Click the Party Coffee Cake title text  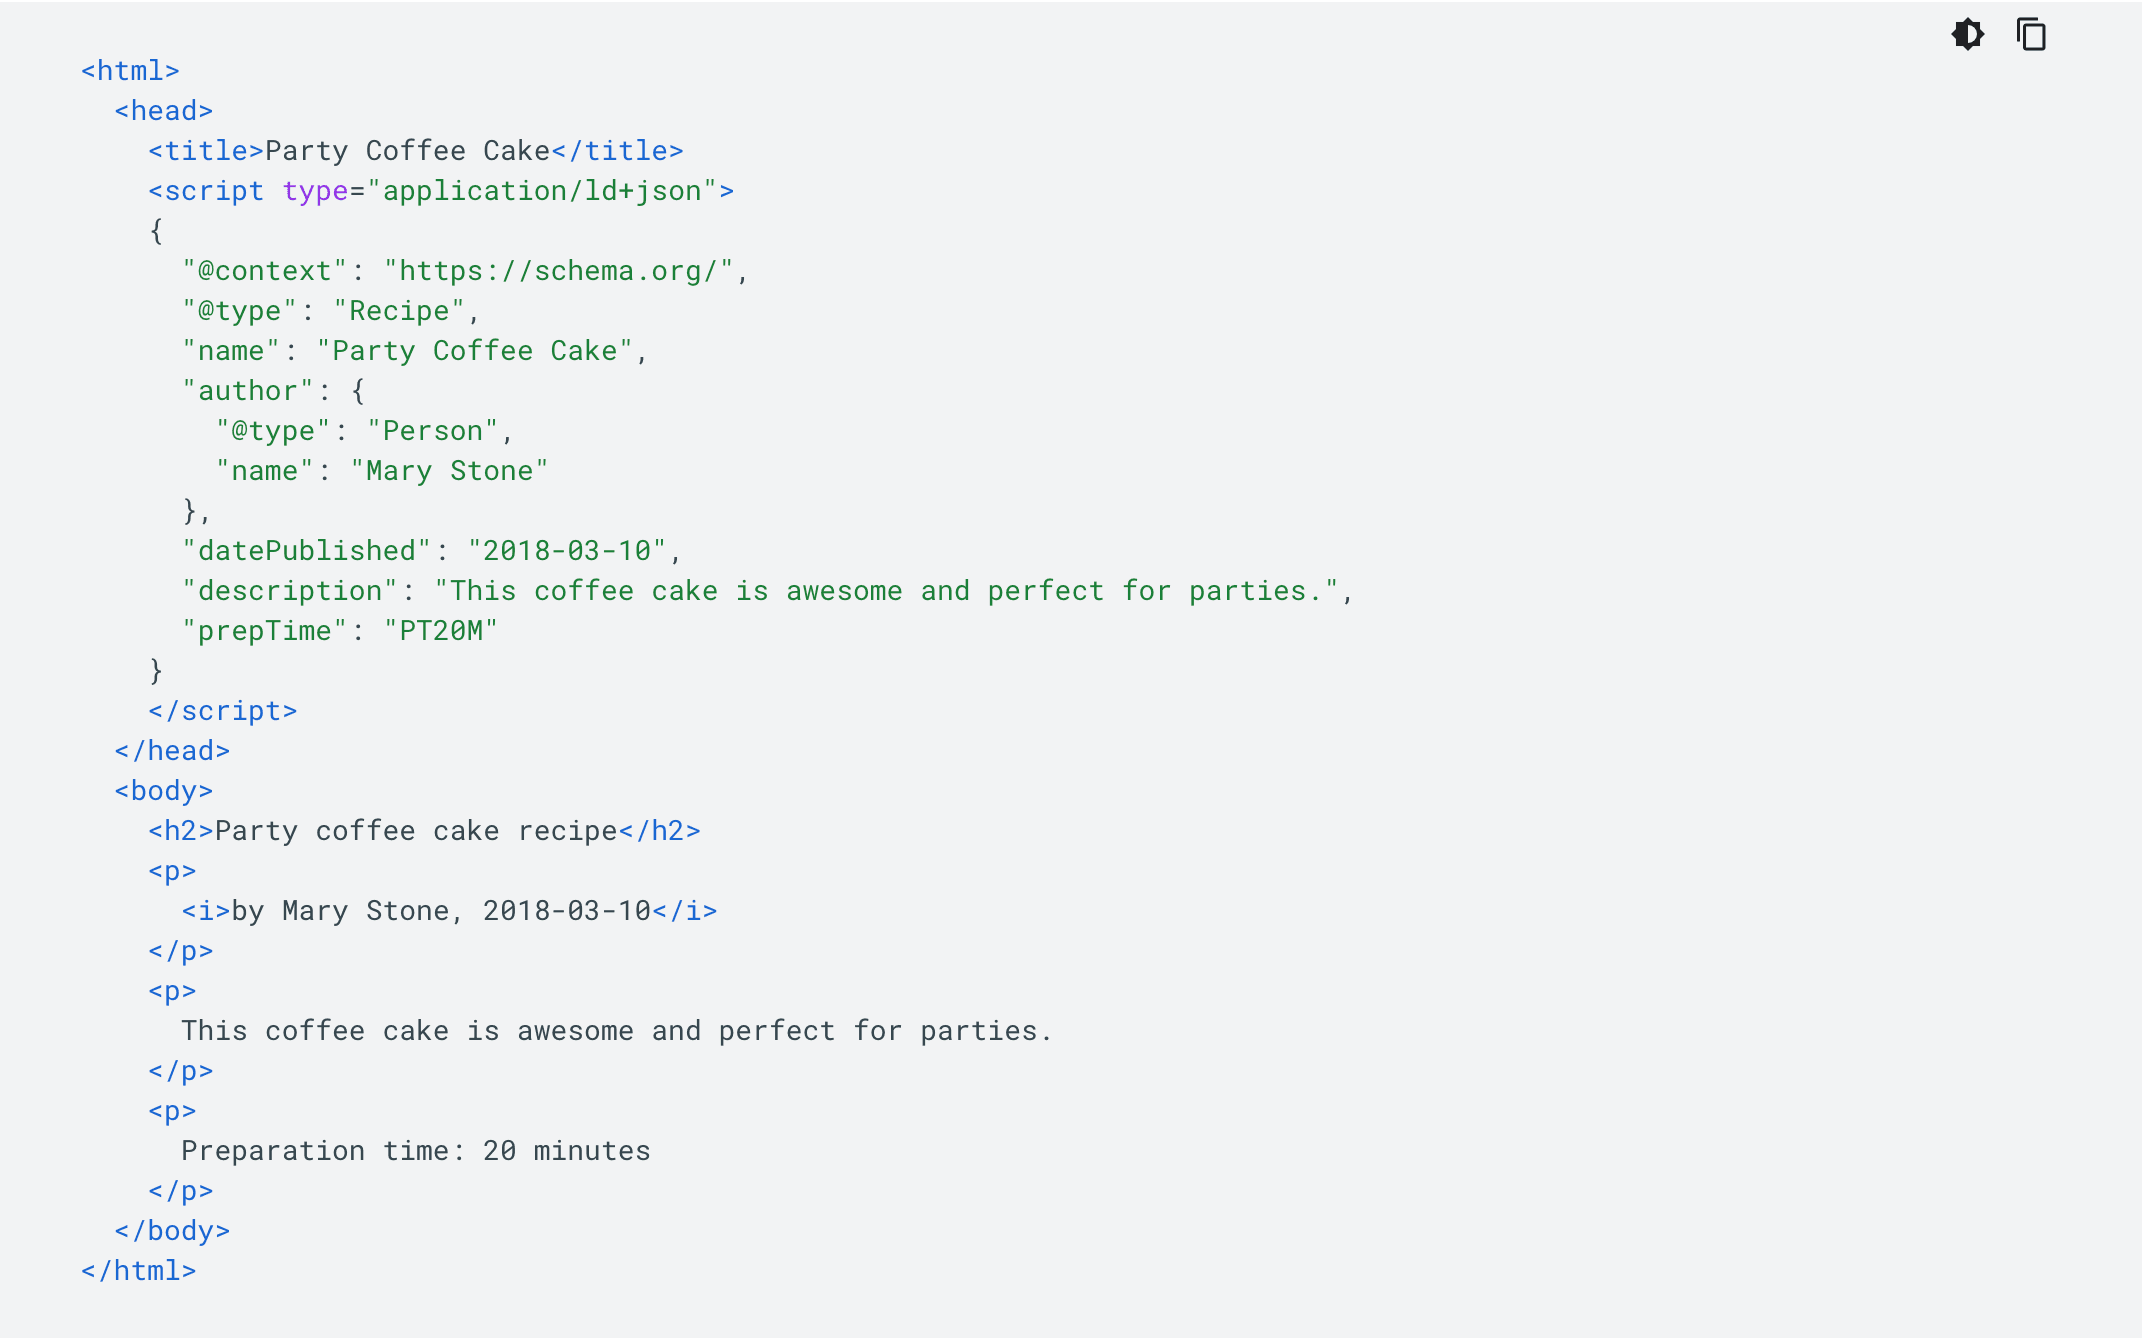(x=407, y=151)
